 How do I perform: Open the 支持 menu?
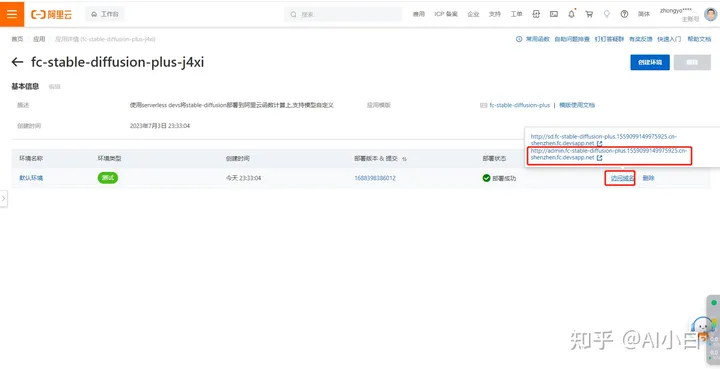(495, 14)
